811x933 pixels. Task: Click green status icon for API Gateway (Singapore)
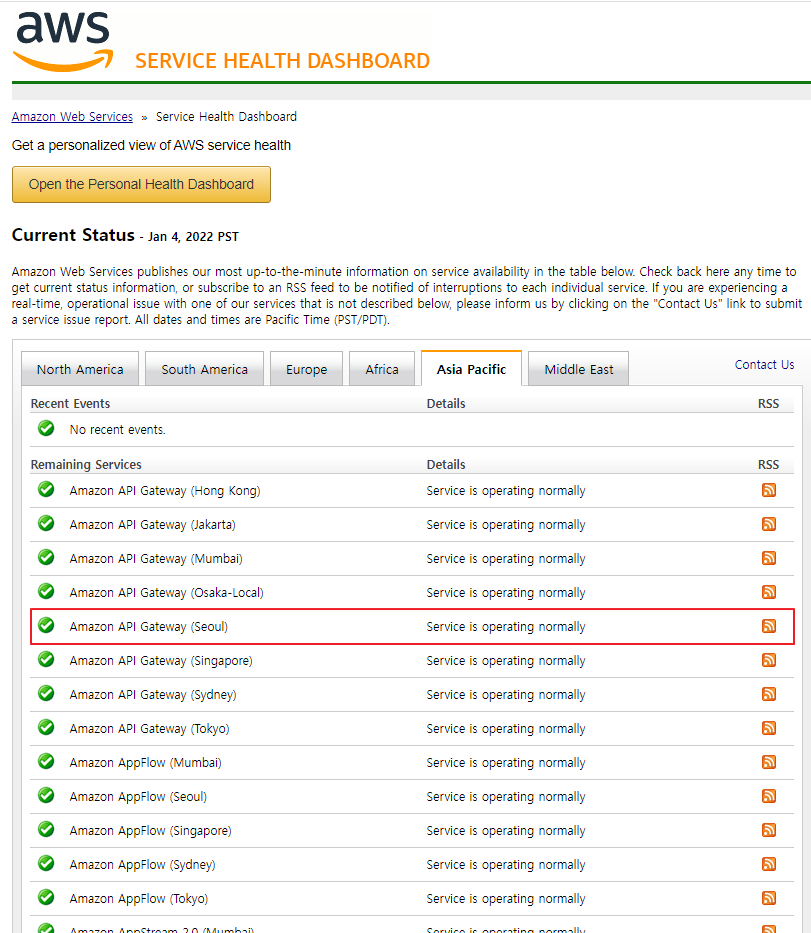(46, 659)
